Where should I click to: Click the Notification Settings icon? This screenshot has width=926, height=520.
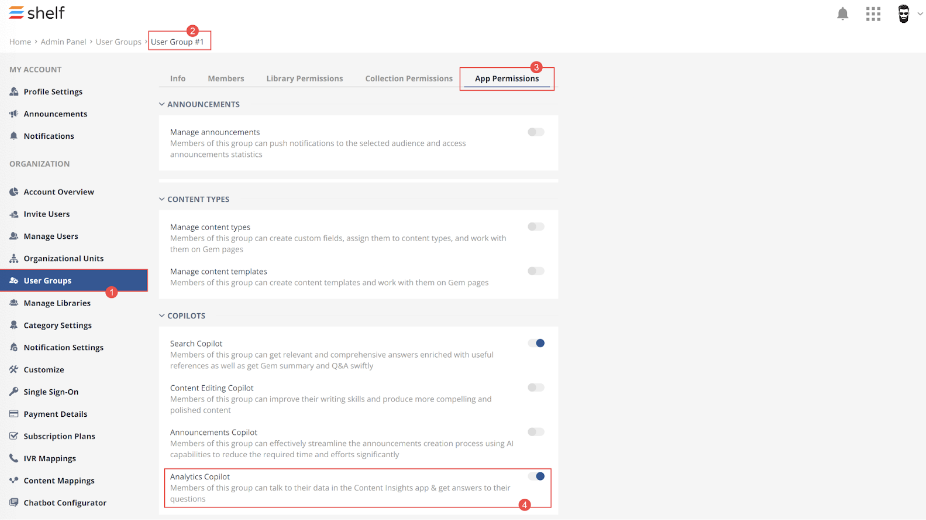[x=14, y=347]
